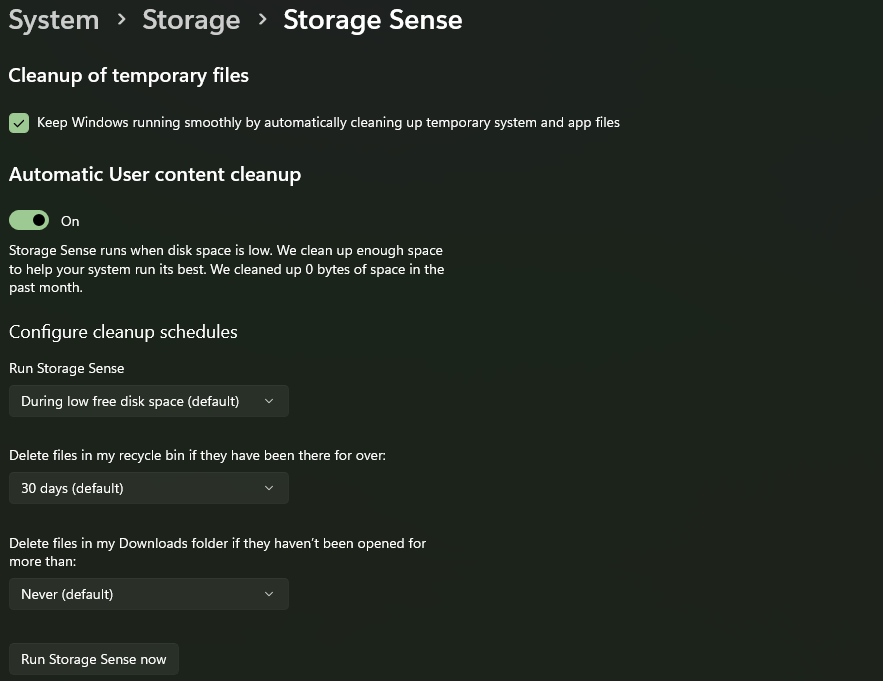Viewport: 883px width, 681px height.
Task: Navigate to Storage in the breadcrumb
Action: point(191,20)
